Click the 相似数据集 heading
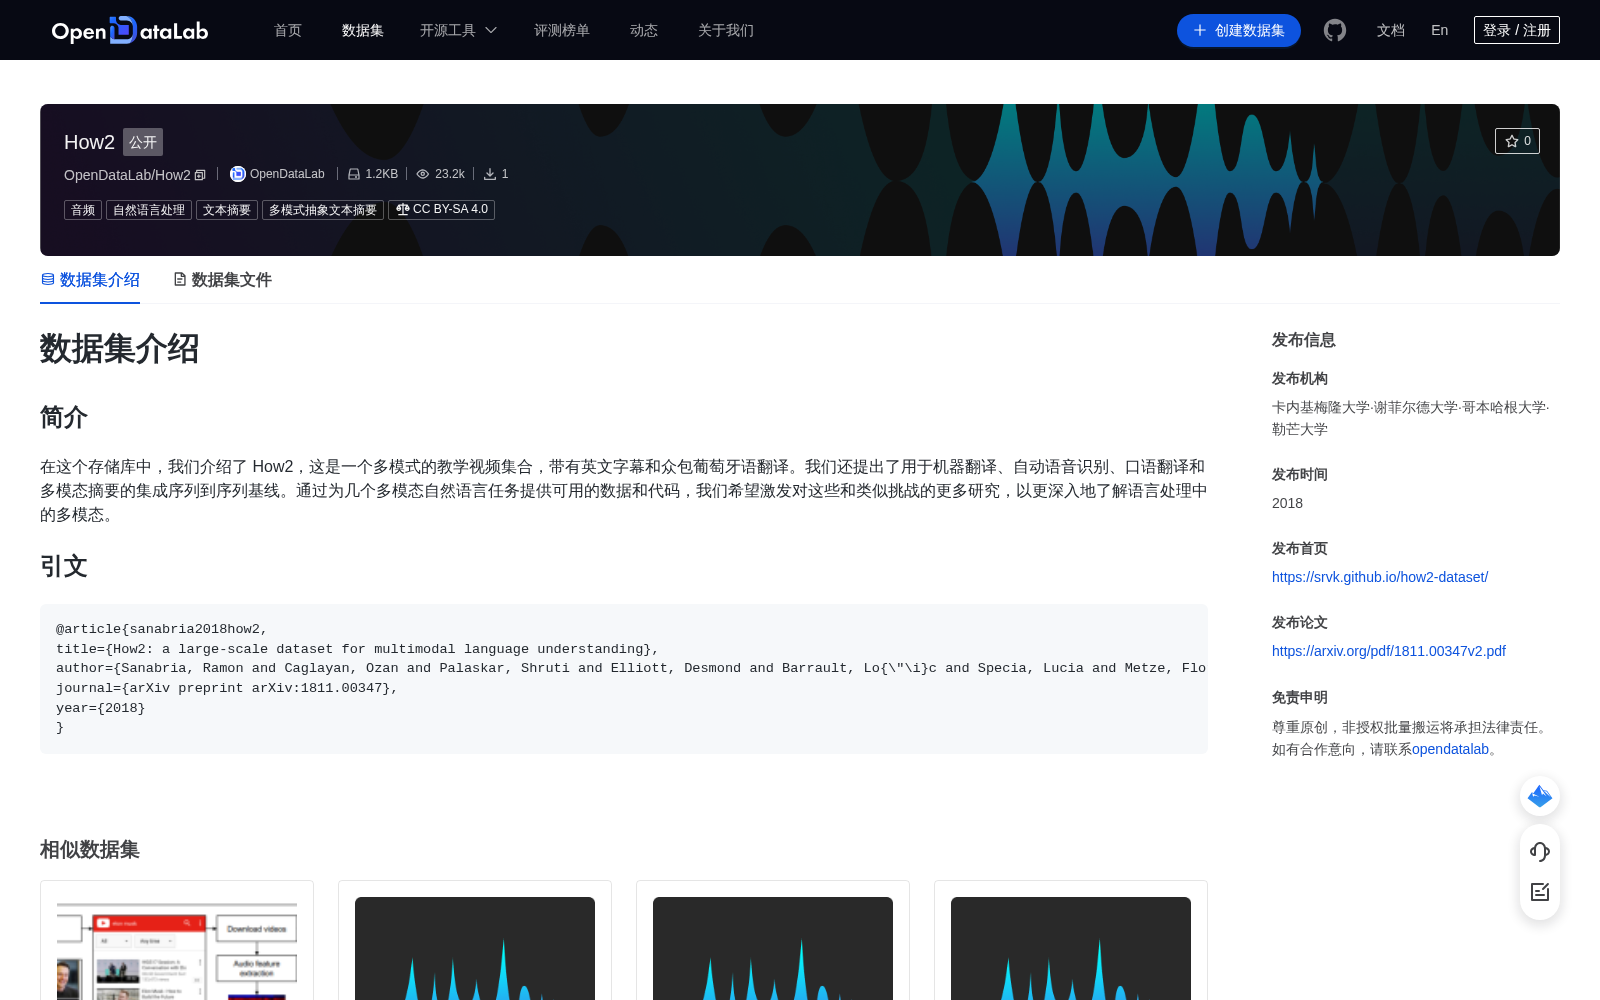This screenshot has width=1600, height=1000. (x=90, y=849)
